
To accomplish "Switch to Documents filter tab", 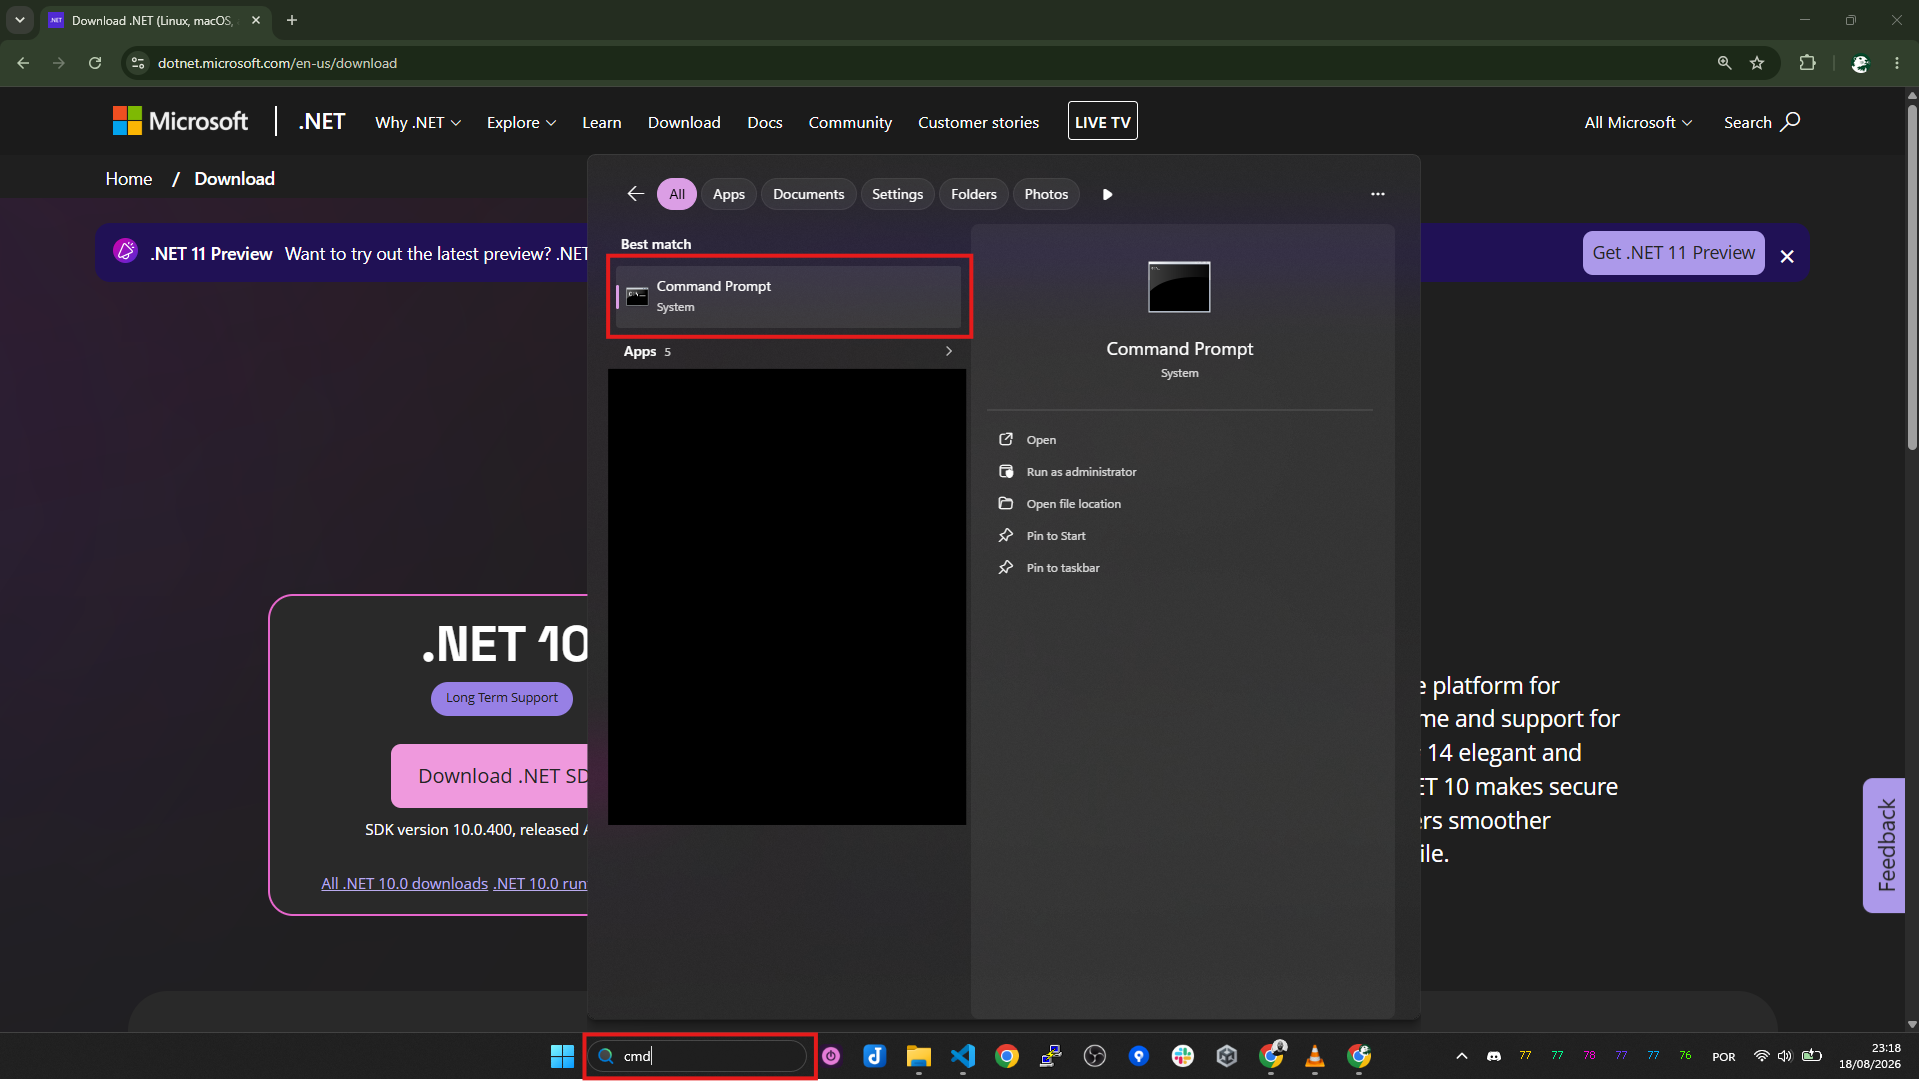I will (x=808, y=194).
